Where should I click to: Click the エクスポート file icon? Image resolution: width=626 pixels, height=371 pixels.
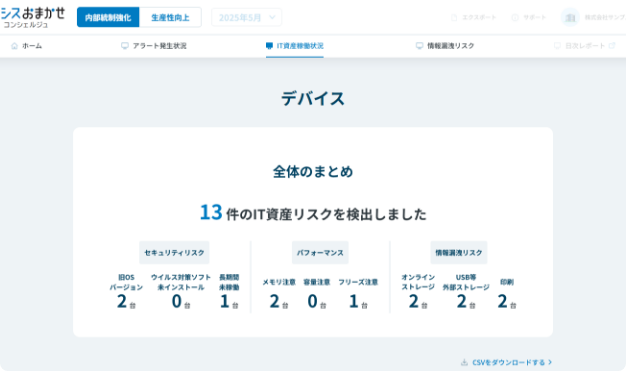[x=454, y=18]
